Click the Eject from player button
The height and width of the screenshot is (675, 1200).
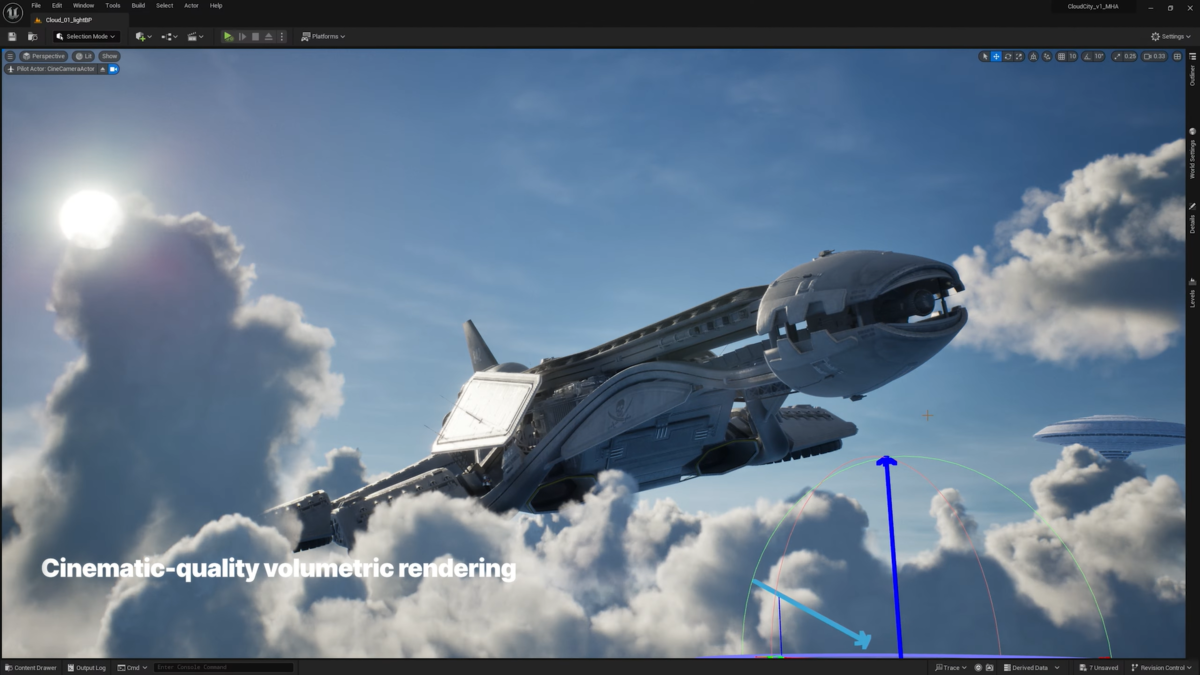268,36
